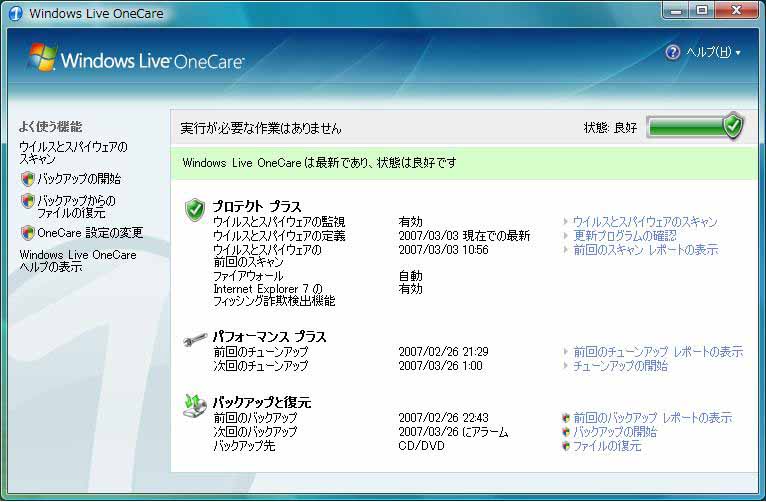Click arrow beside ウイルスとスパイウェアのスキャン link on right
This screenshot has height=502, width=766.
tap(565, 222)
